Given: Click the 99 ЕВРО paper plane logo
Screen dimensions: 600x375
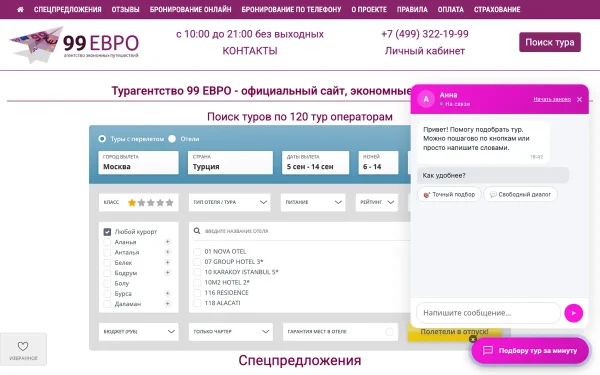Looking at the screenshot, I should [x=74, y=44].
